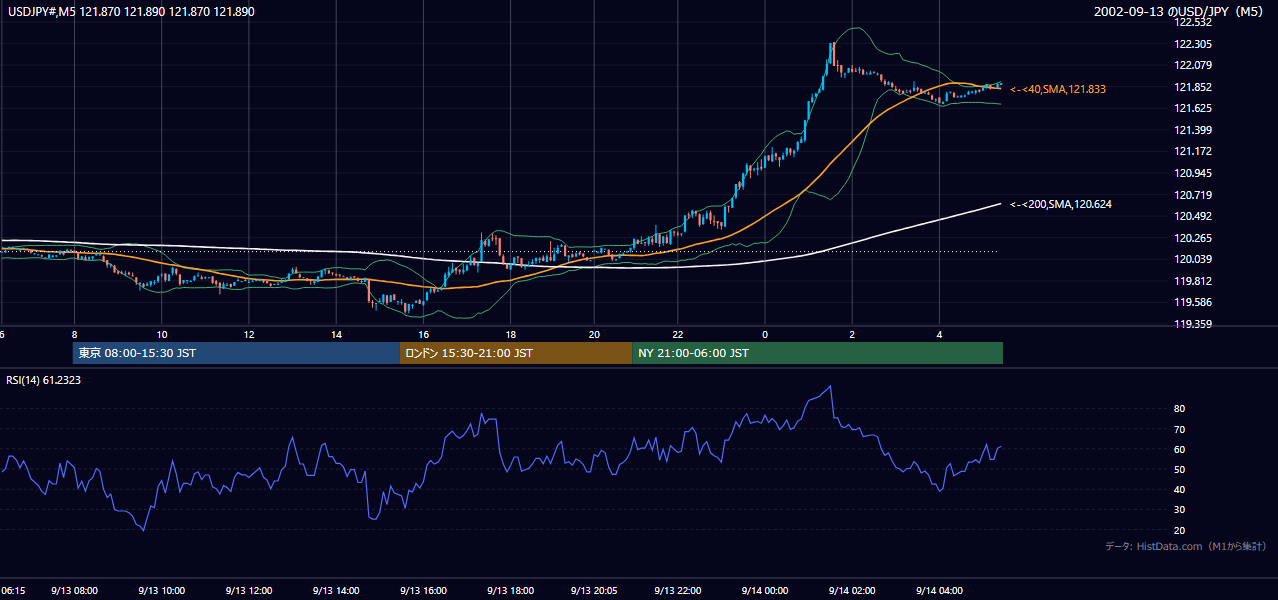This screenshot has width=1278, height=600.
Task: Click price axis value 119.359
Action: pos(1194,324)
